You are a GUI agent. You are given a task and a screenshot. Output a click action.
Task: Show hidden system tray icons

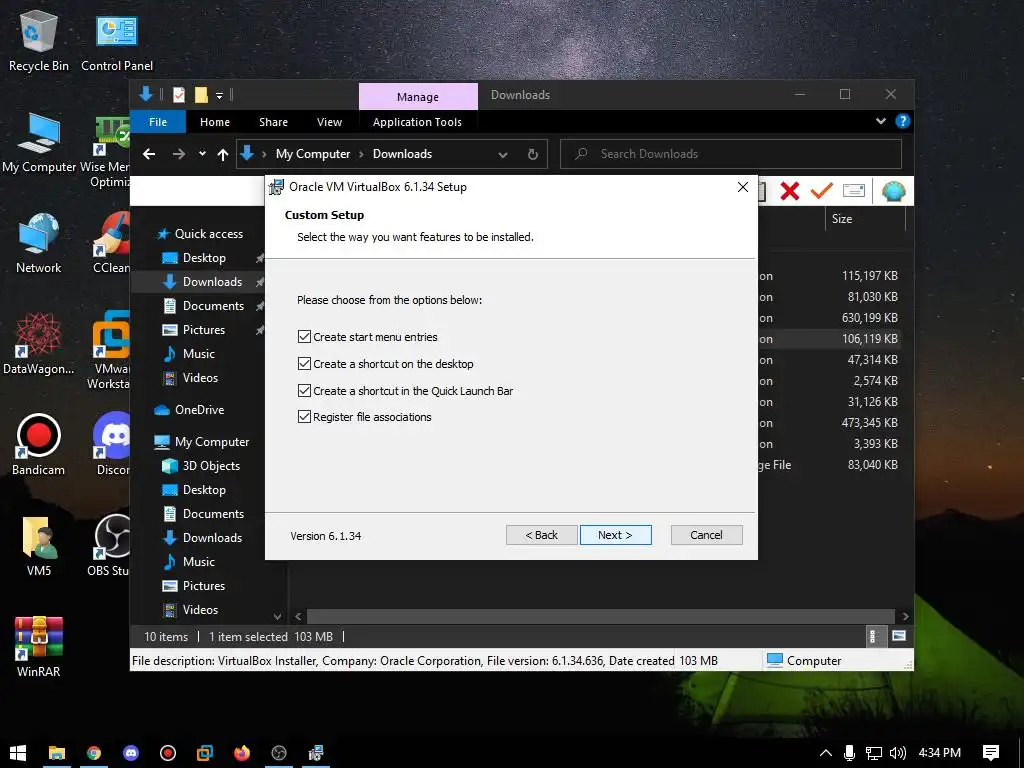(825, 753)
